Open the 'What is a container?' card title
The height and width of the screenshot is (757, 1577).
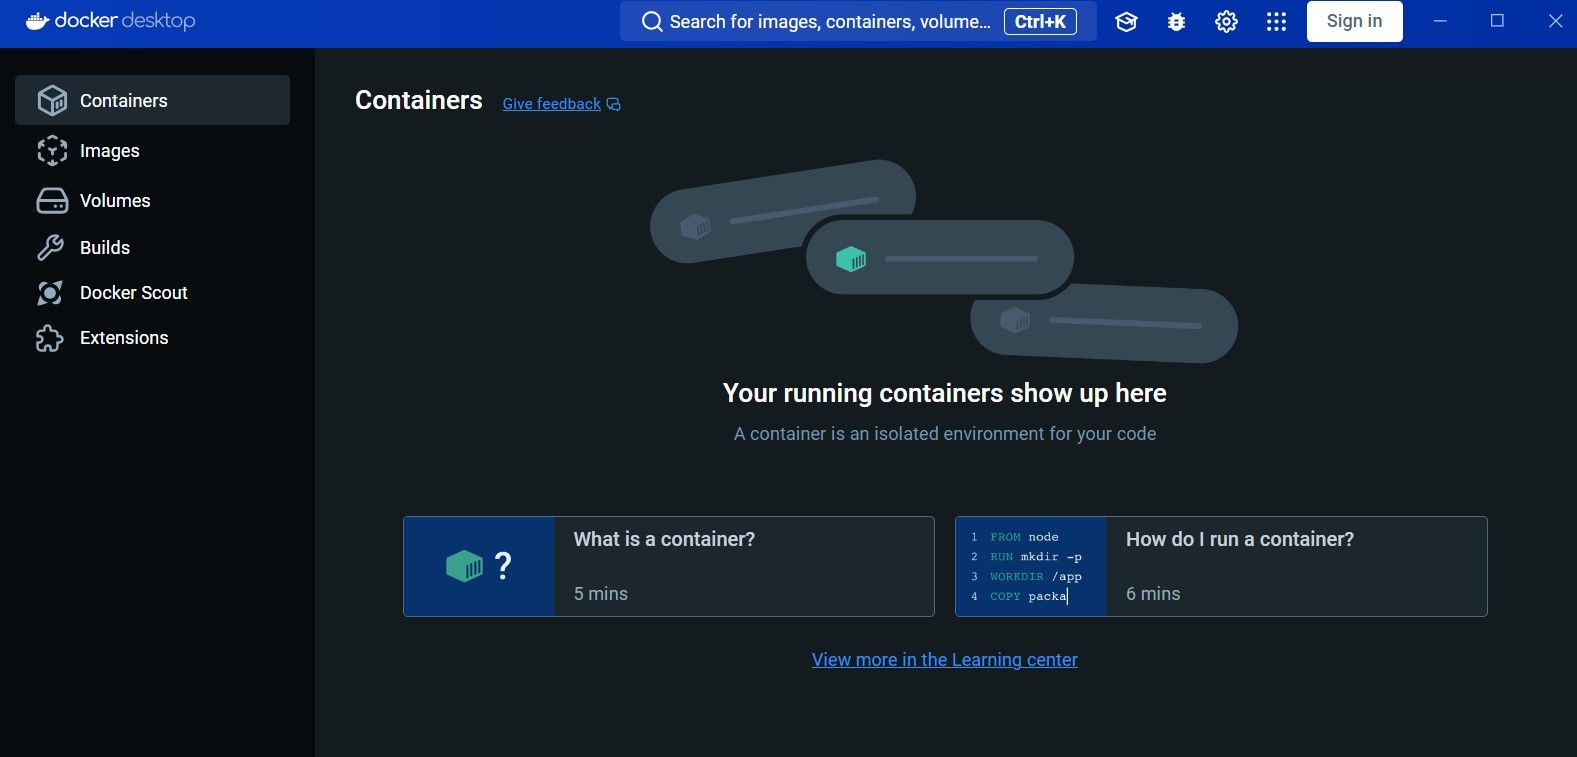tap(664, 539)
